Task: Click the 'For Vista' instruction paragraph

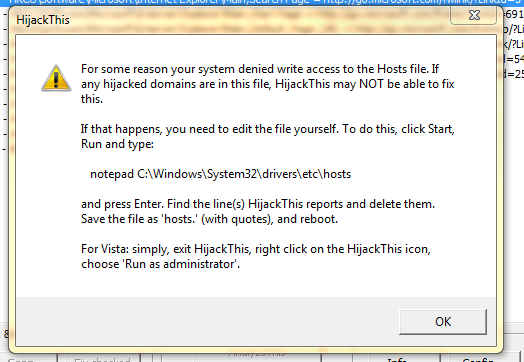Action: tap(256, 256)
